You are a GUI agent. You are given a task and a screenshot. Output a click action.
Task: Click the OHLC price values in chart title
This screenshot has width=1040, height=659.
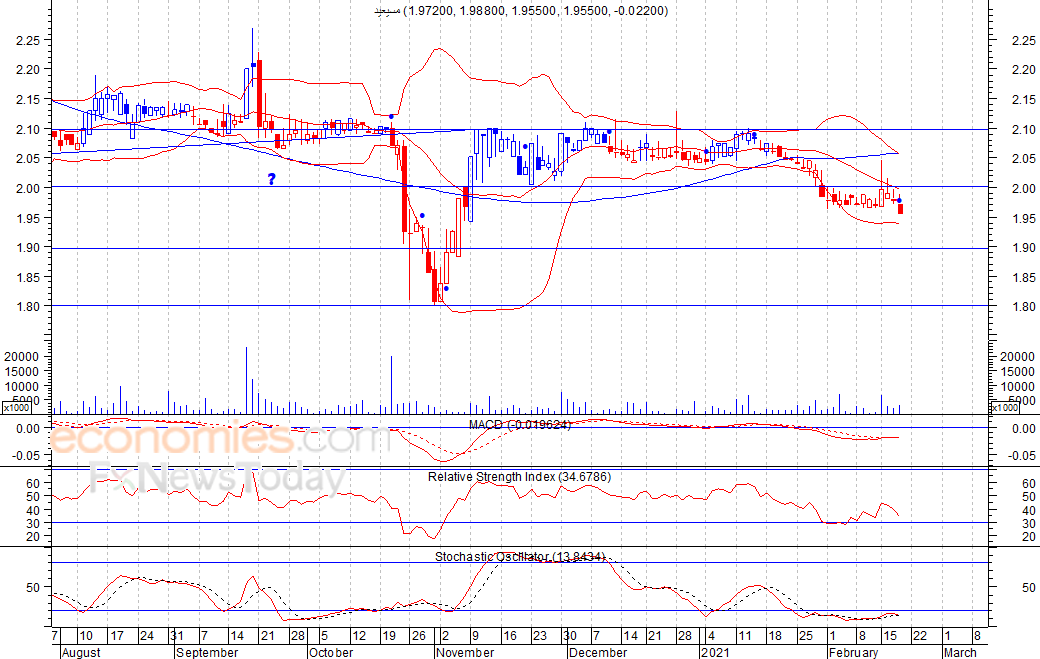point(535,11)
